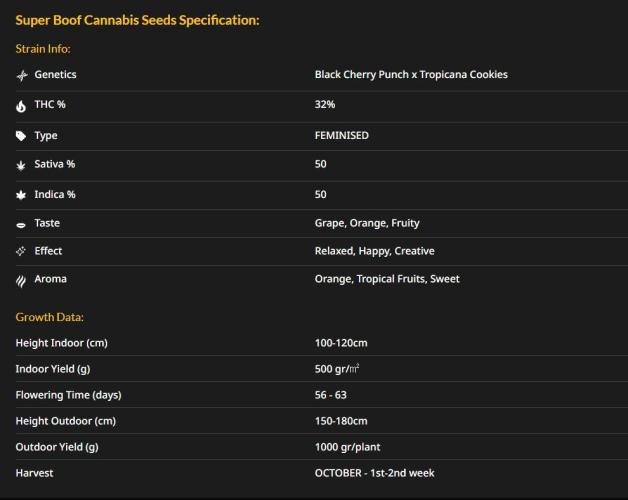The width and height of the screenshot is (628, 500).
Task: Click the Aroma waves icon
Action: (21, 281)
